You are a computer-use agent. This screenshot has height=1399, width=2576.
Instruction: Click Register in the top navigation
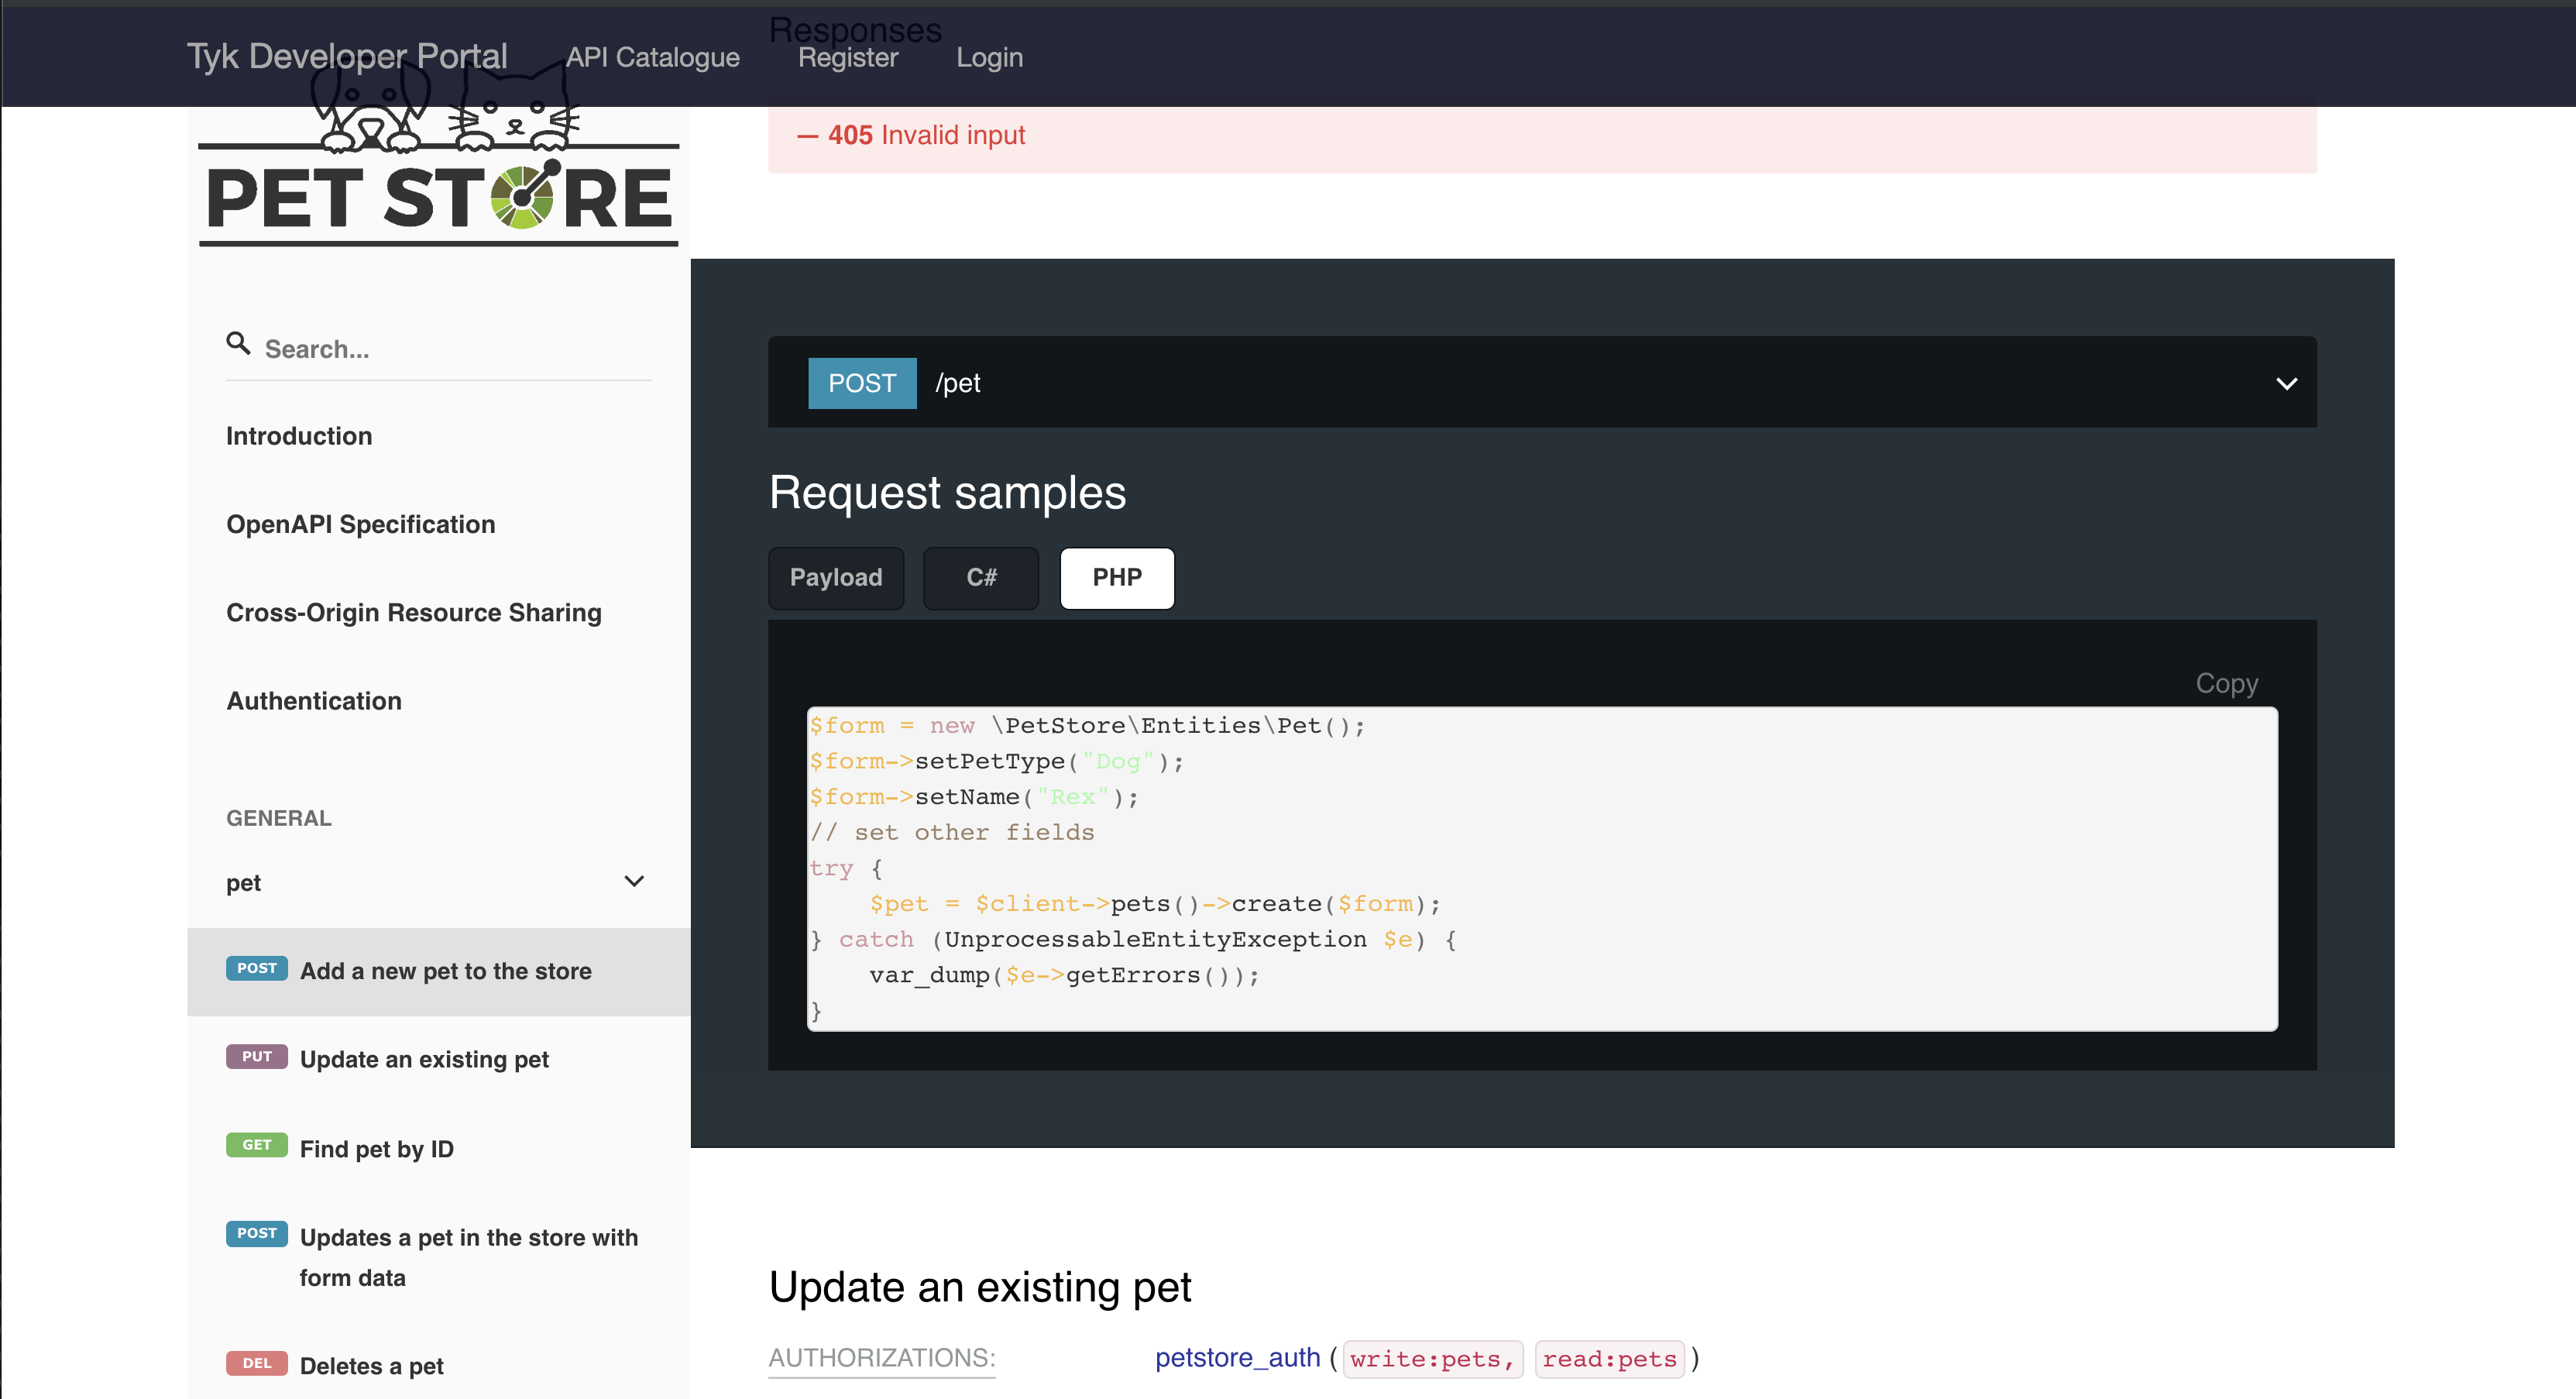(x=848, y=57)
